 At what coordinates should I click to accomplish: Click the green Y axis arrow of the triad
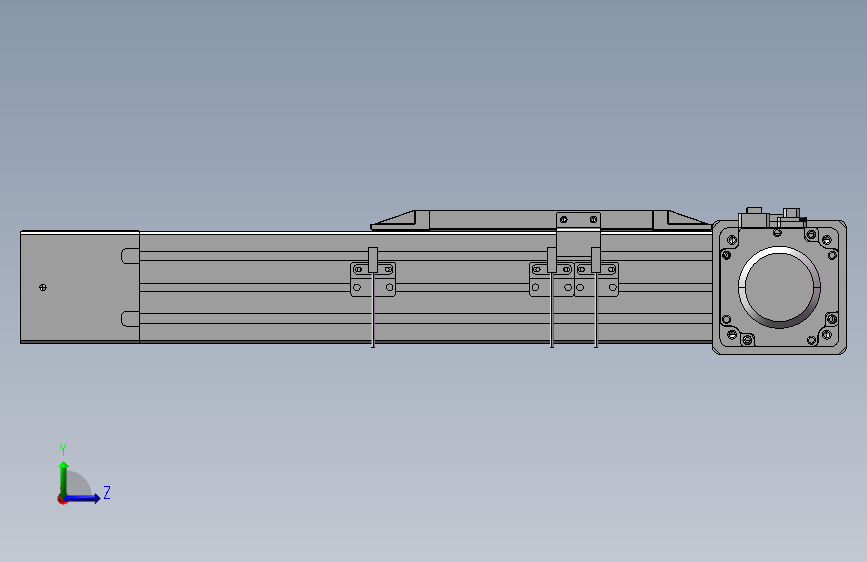[64, 478]
